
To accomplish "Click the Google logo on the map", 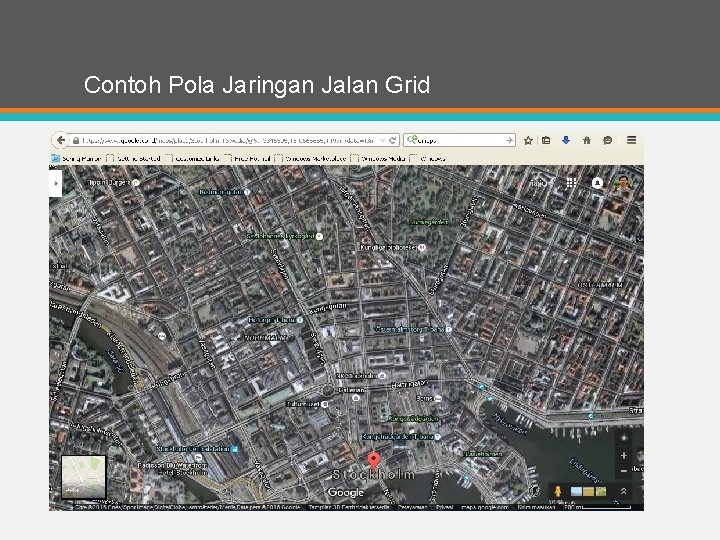I will pos(346,492).
